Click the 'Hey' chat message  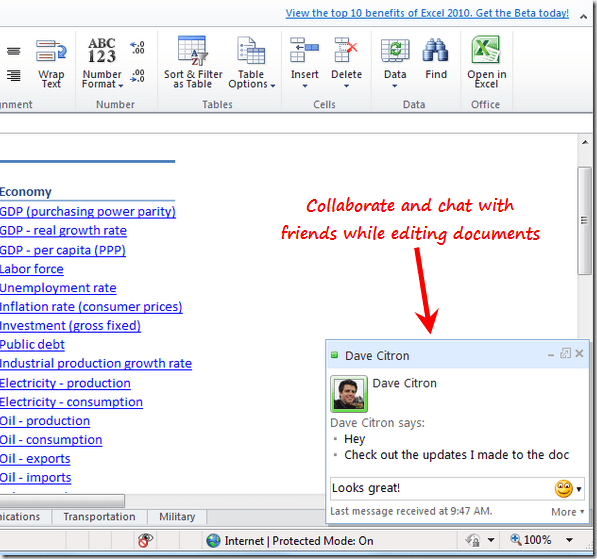coord(354,439)
